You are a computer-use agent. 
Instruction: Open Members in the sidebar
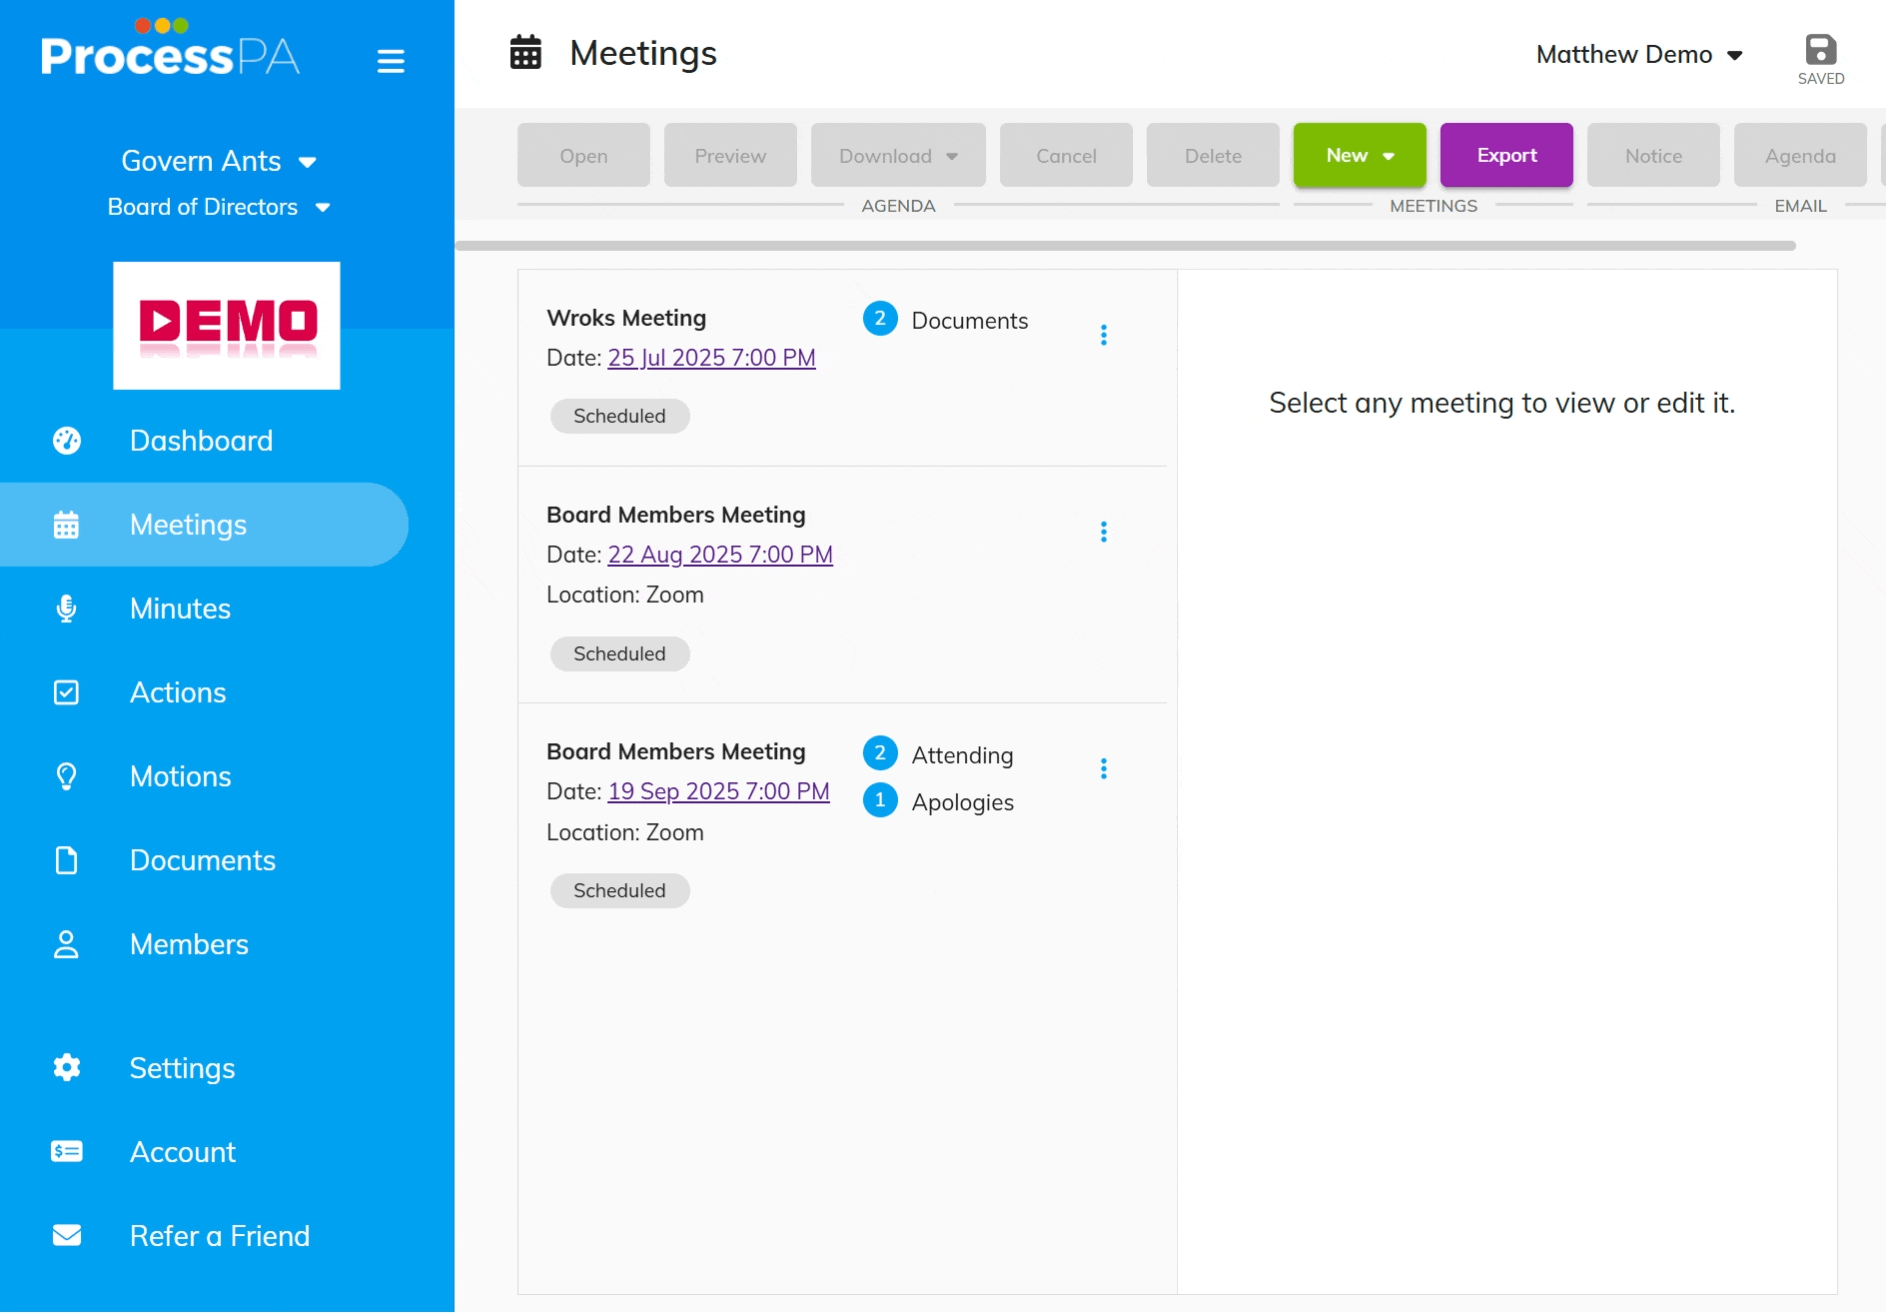click(x=189, y=945)
